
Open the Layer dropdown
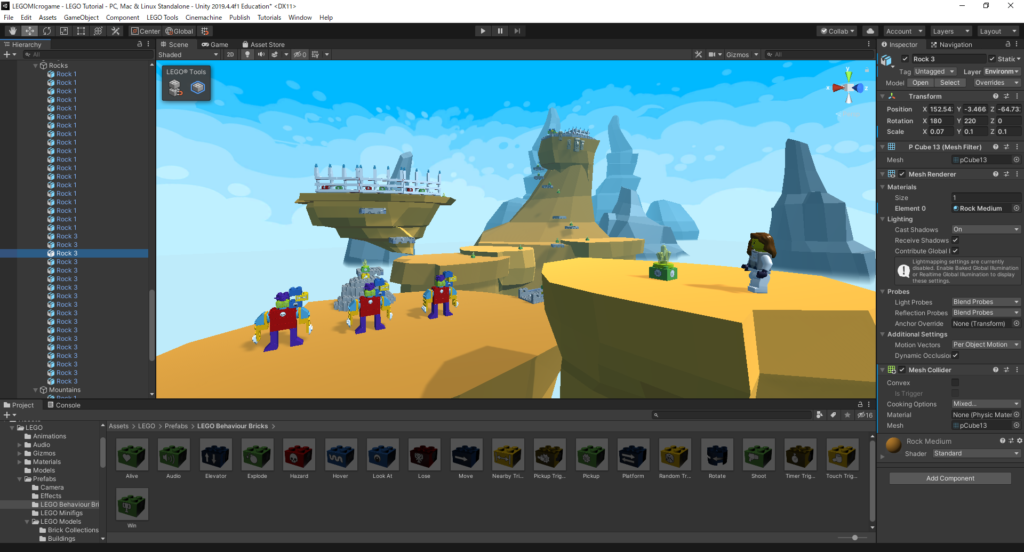click(1002, 72)
